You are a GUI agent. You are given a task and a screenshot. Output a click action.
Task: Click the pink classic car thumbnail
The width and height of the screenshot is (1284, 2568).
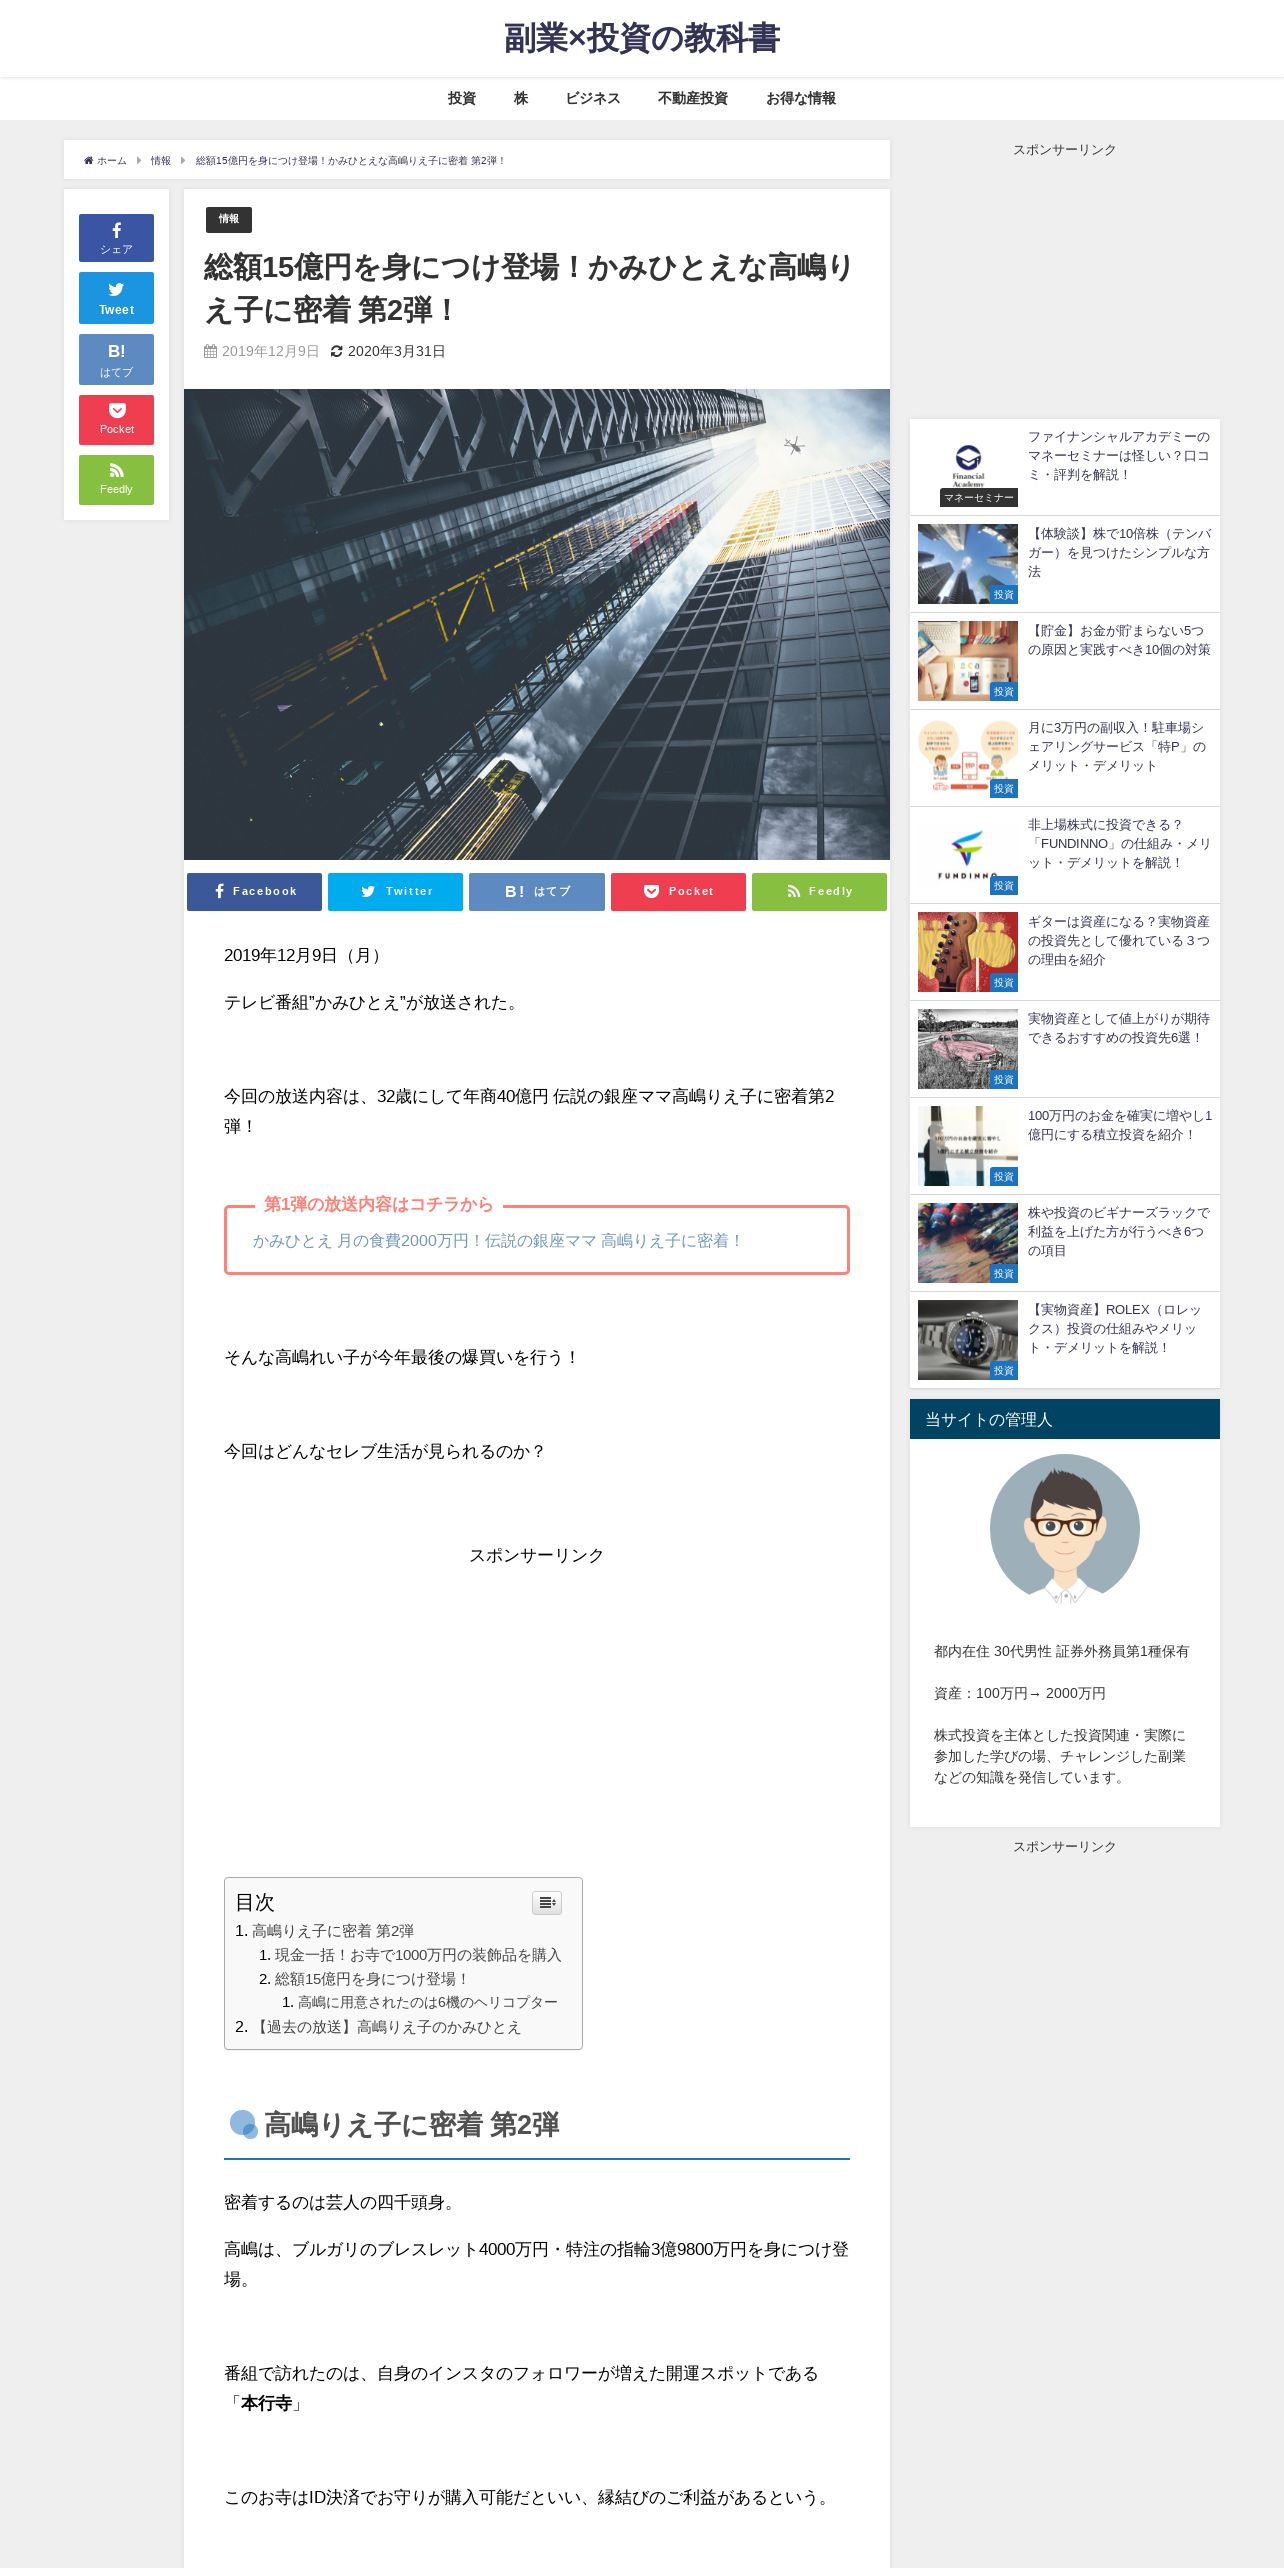pos(968,1048)
